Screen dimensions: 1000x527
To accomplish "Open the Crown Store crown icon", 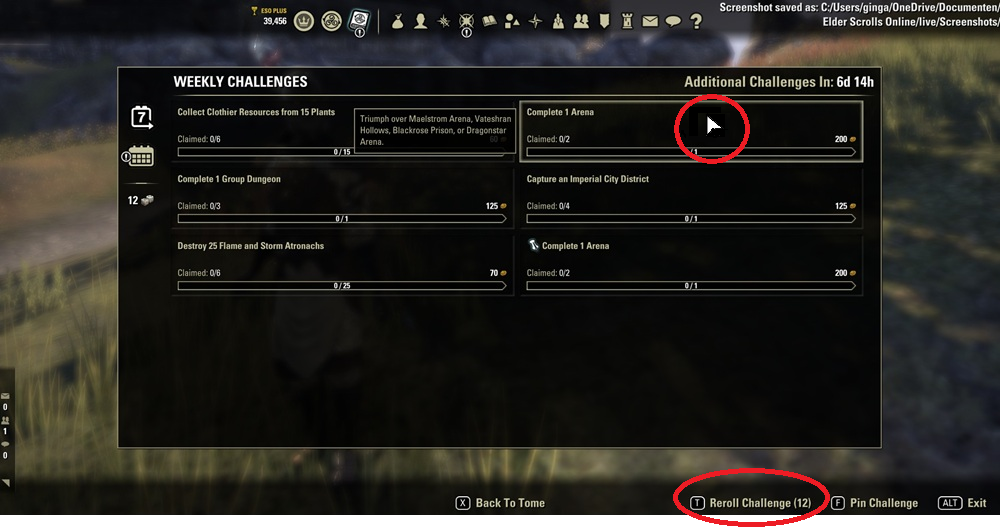I will (x=304, y=22).
